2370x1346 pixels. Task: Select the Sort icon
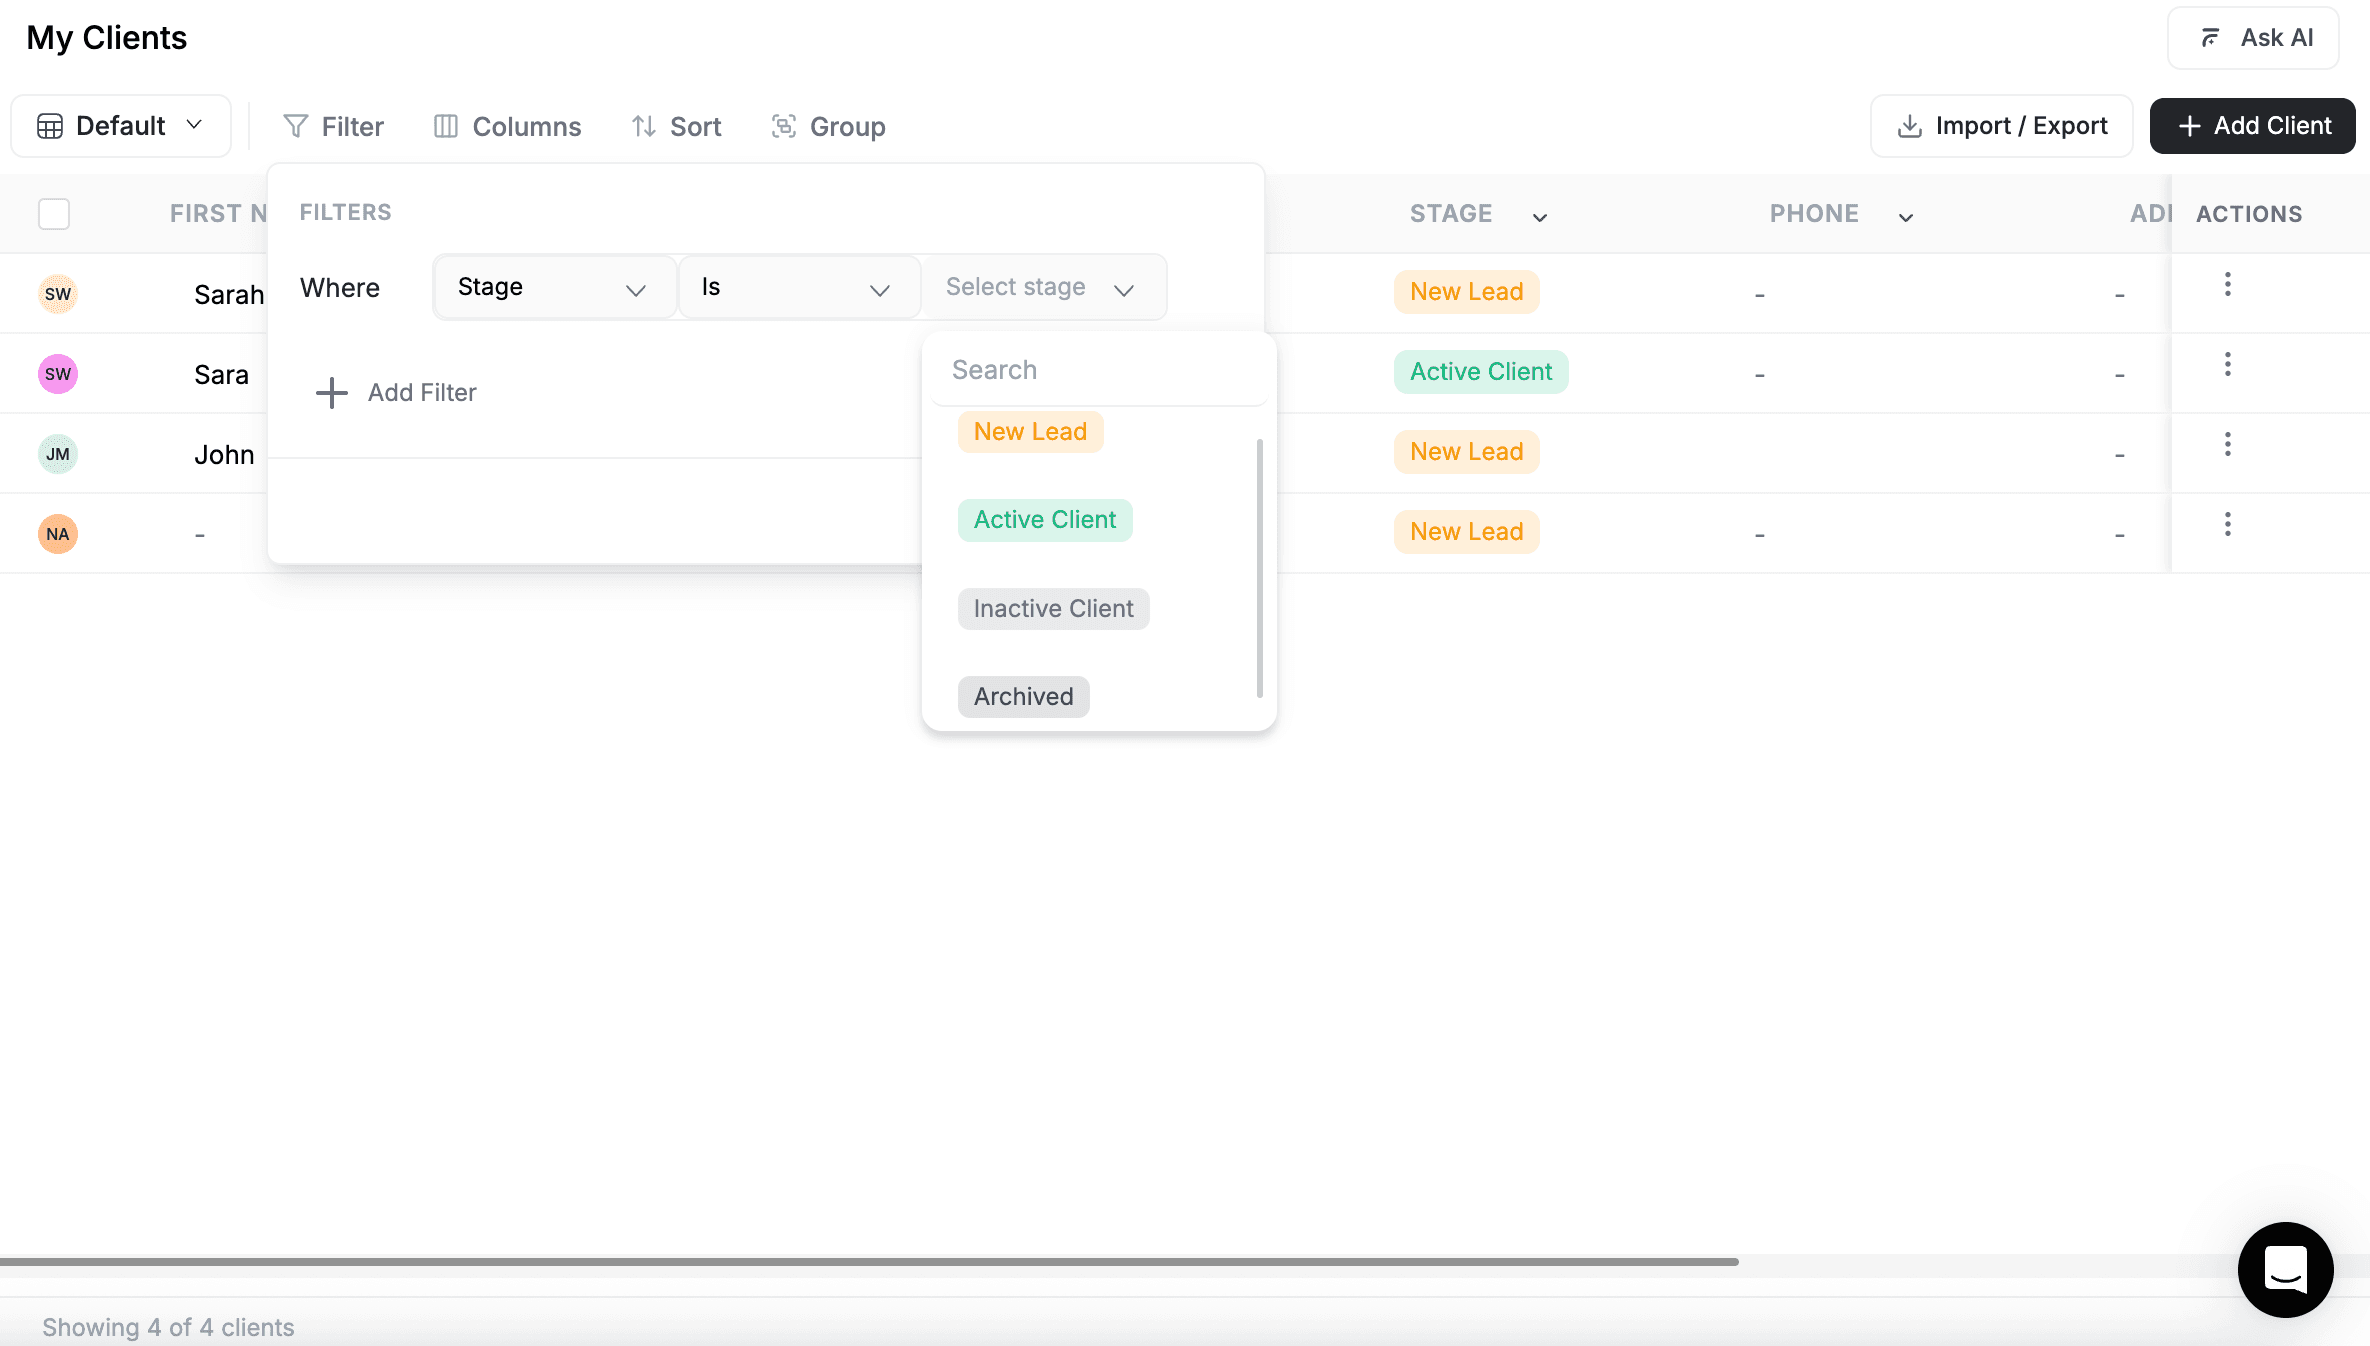pos(644,126)
